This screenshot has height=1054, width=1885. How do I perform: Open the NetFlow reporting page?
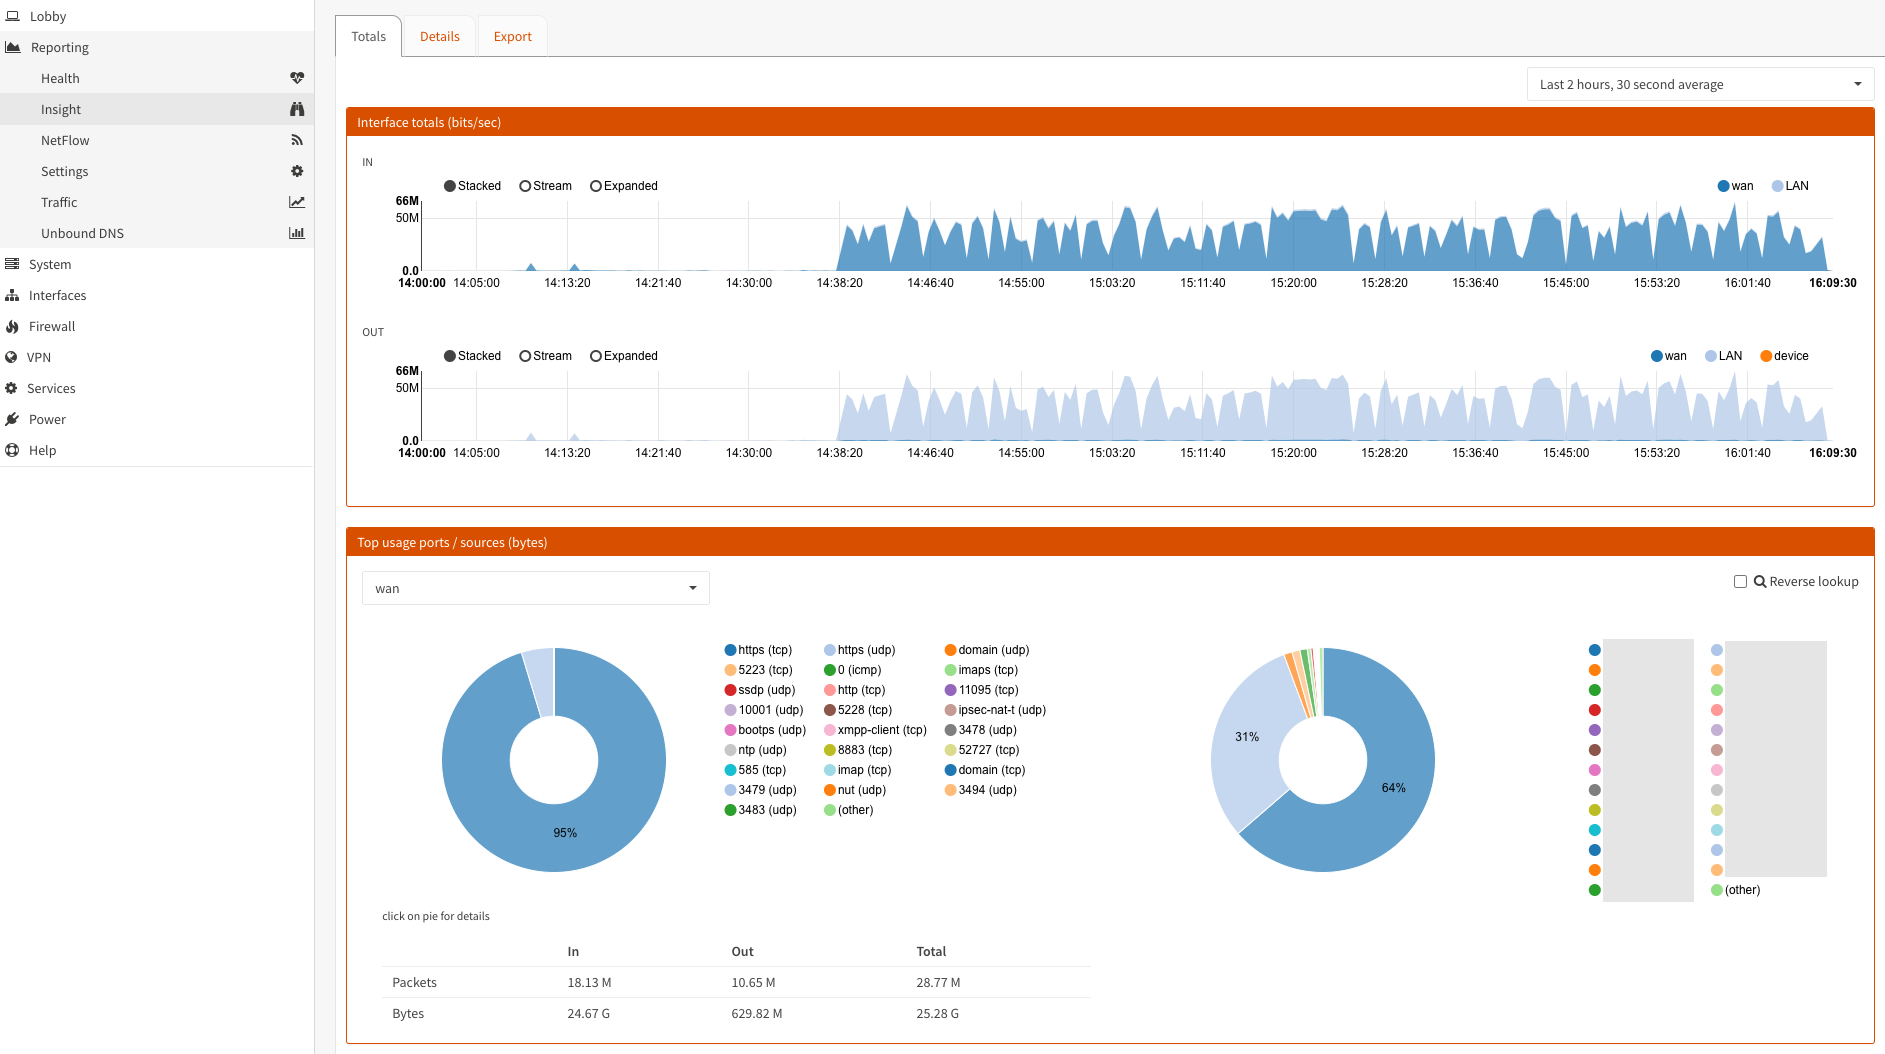[x=157, y=140]
